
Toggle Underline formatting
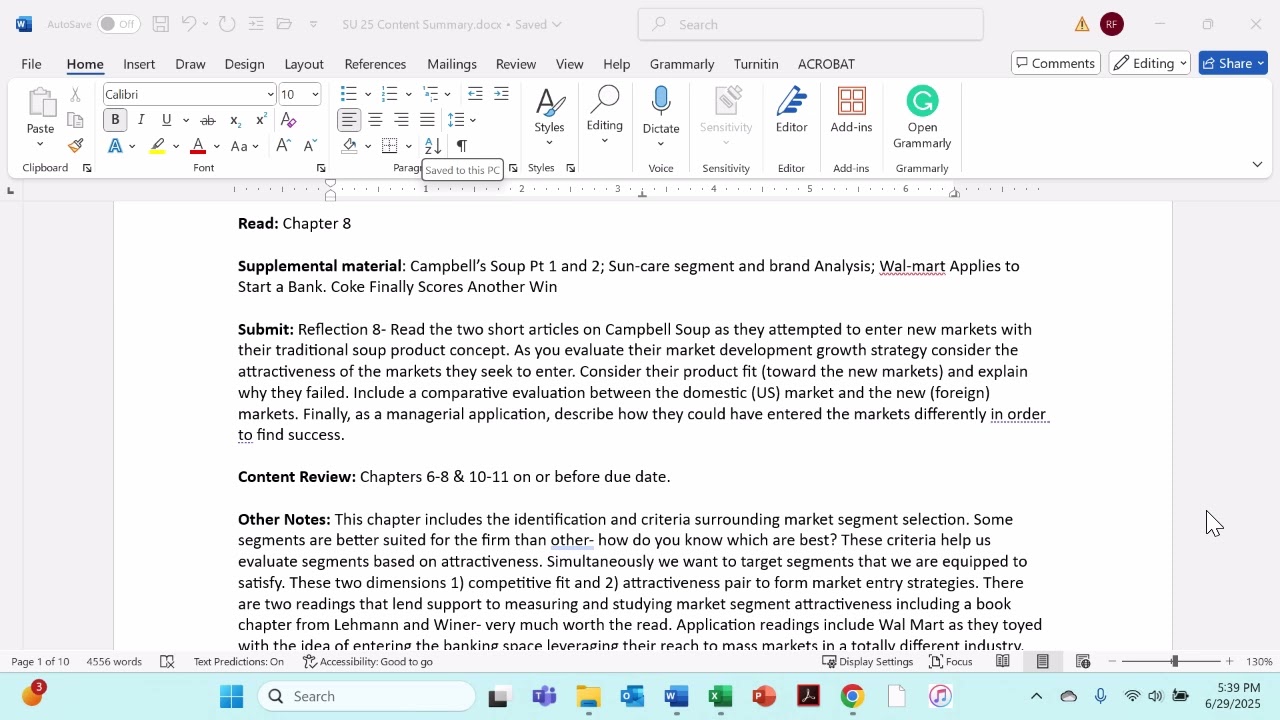click(x=167, y=120)
